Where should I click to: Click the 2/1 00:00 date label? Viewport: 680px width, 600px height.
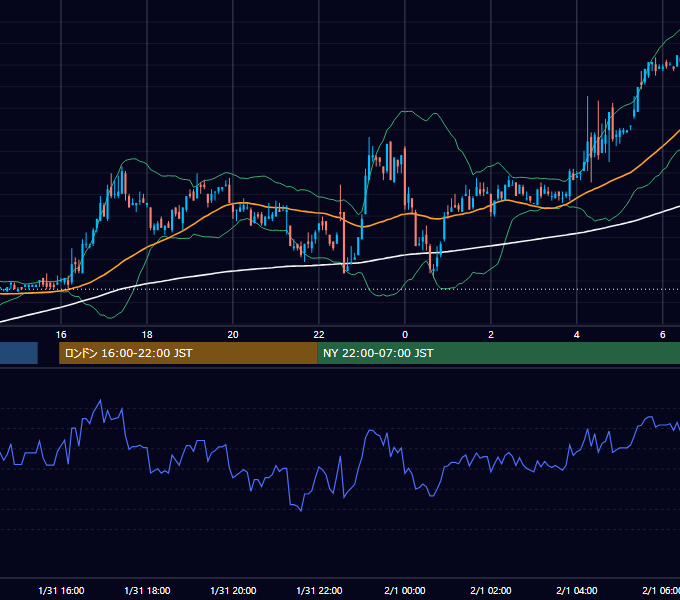405,590
